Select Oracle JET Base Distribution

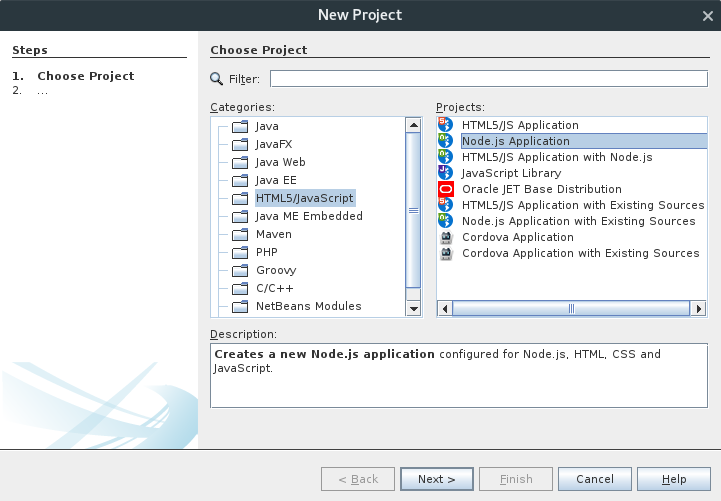click(x=542, y=189)
